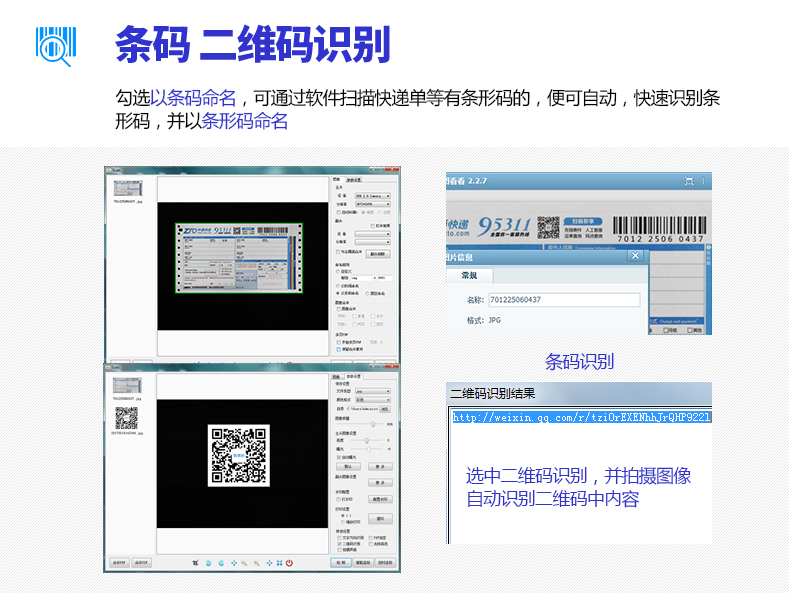Open the USB 2.0 Camera device dropdown
Image resolution: width=790 pixels, height=608 pixels.
[x=372, y=196]
